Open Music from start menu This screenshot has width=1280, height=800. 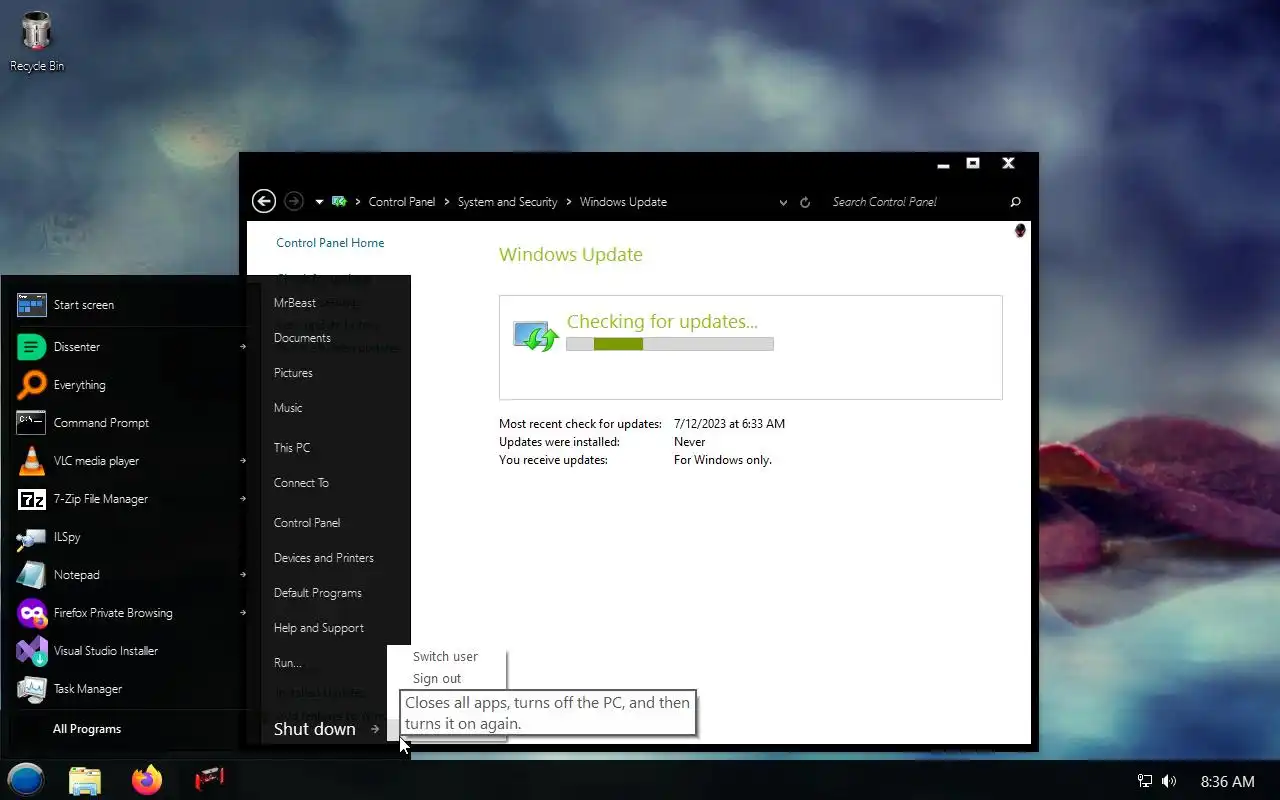pyautogui.click(x=288, y=408)
